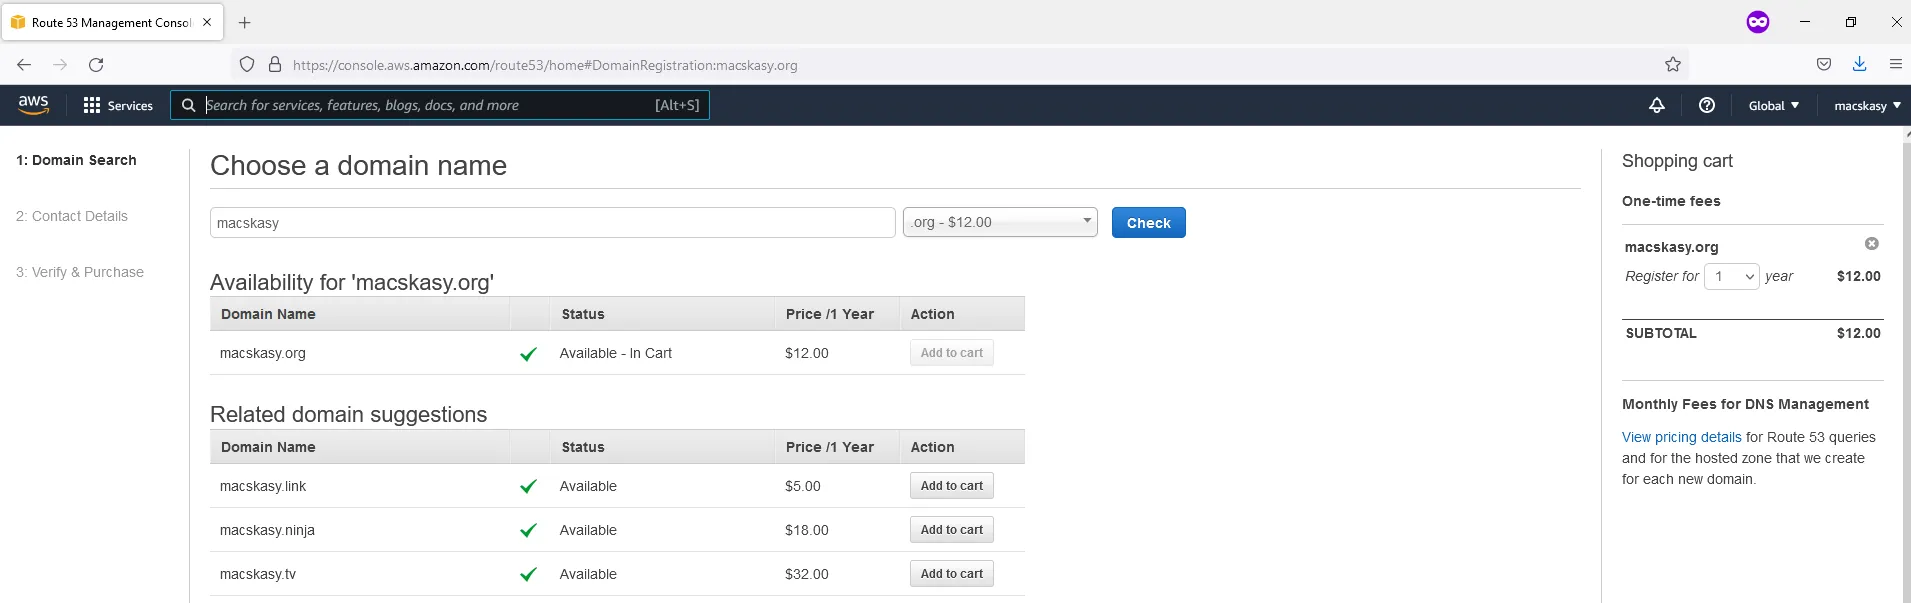Click the green checkmark for macskasy.link
This screenshot has width=1911, height=603.
529,487
